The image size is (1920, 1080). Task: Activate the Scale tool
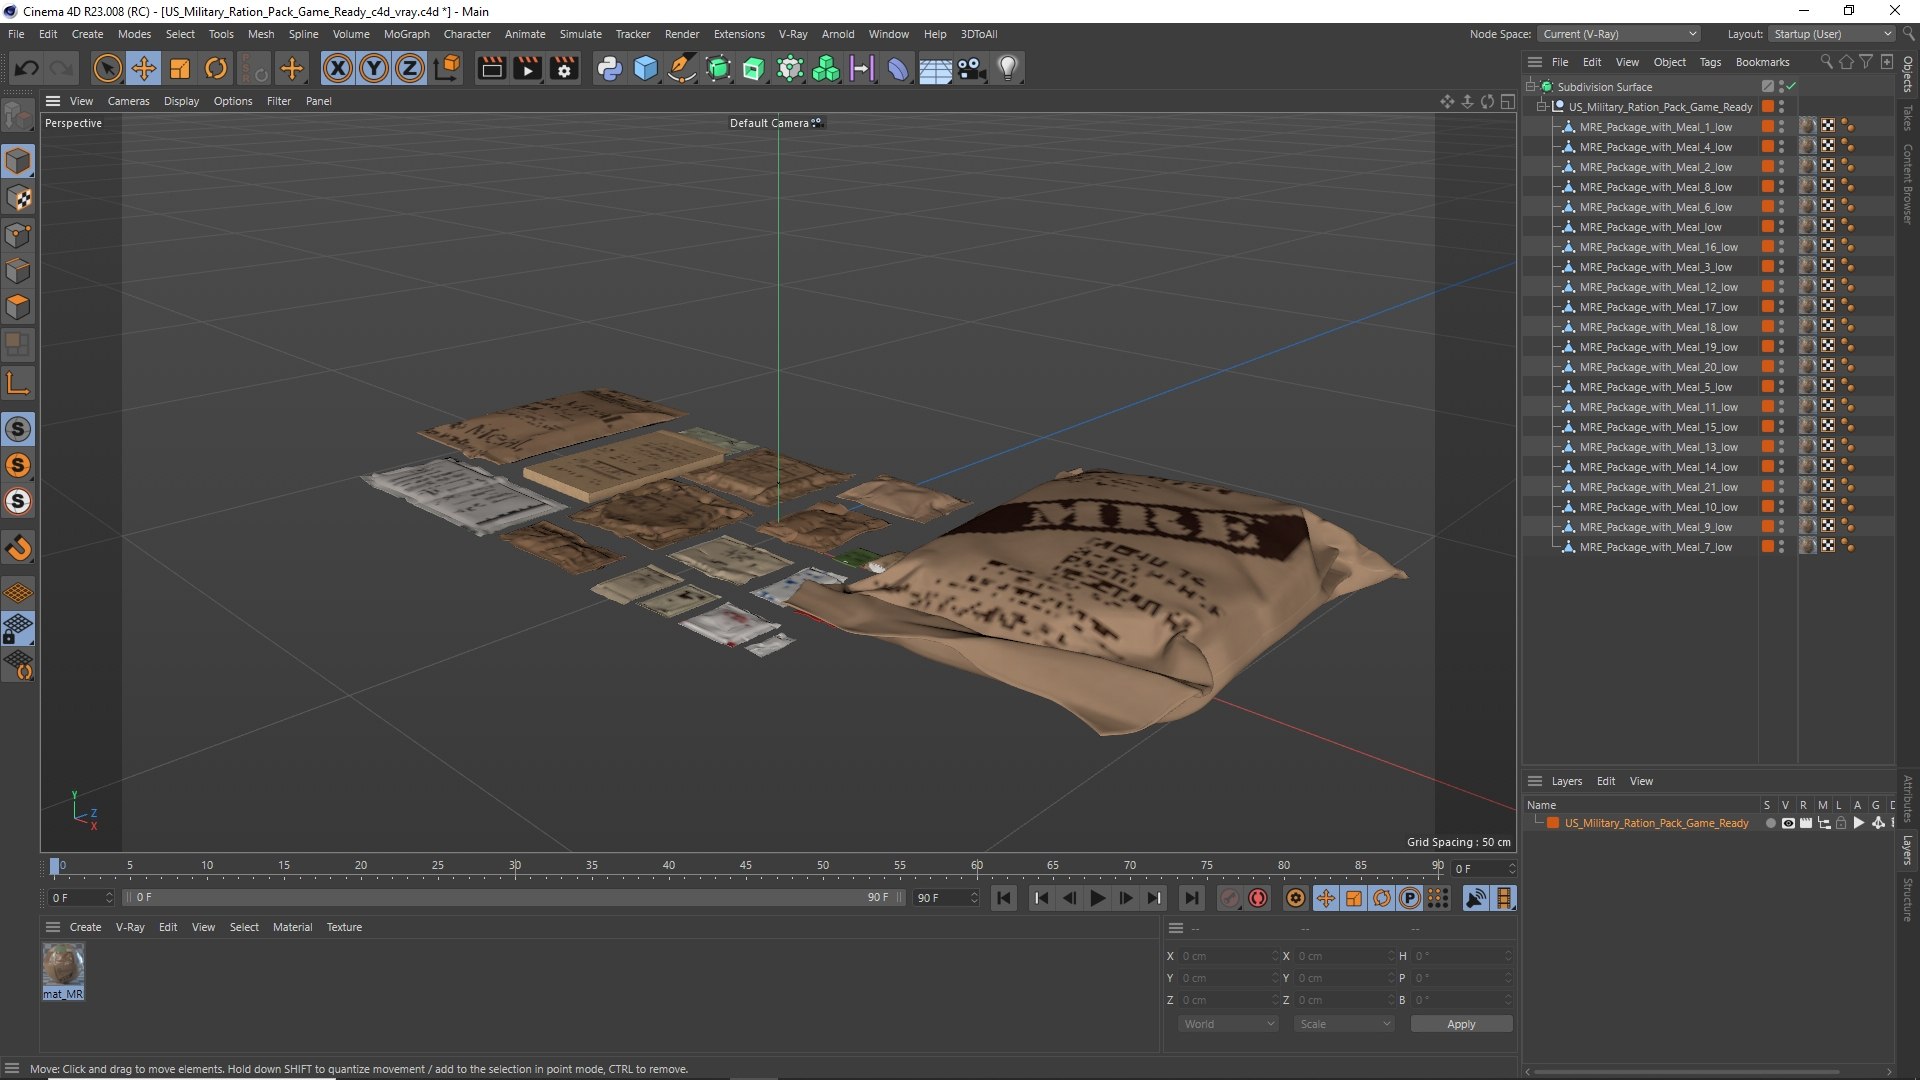(180, 68)
